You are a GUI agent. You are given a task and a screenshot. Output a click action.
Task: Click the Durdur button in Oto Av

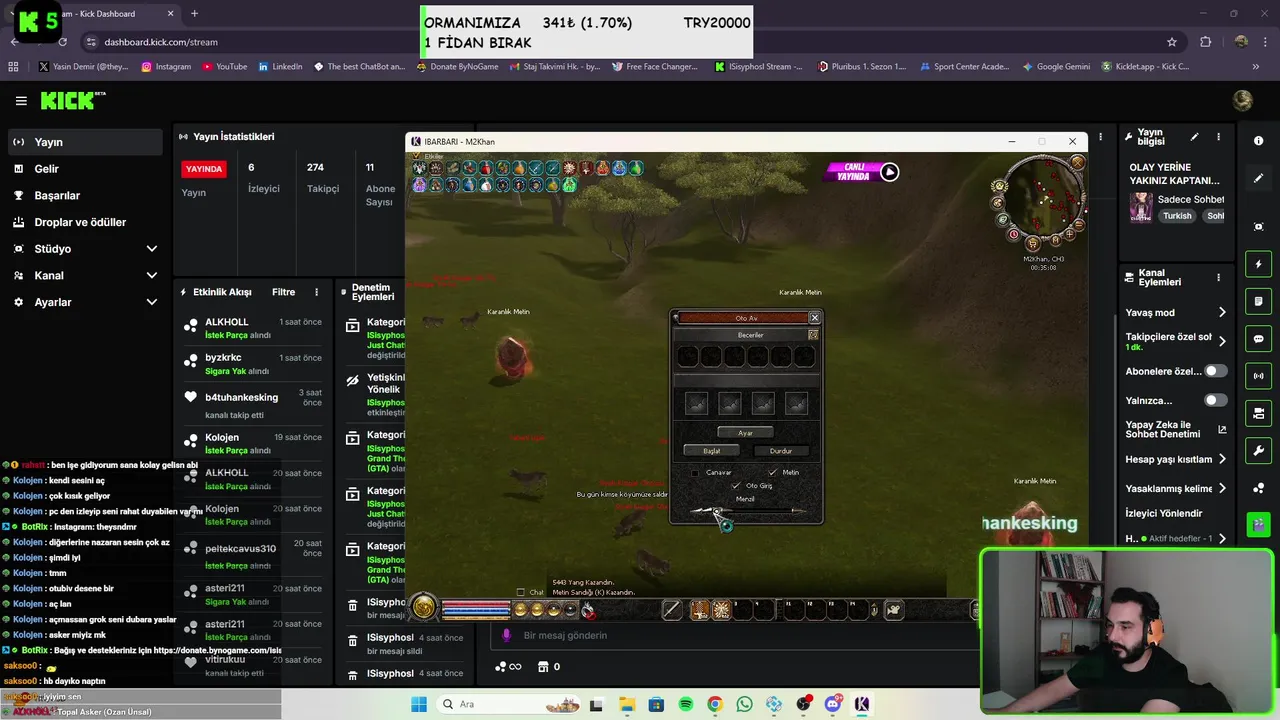(780, 451)
